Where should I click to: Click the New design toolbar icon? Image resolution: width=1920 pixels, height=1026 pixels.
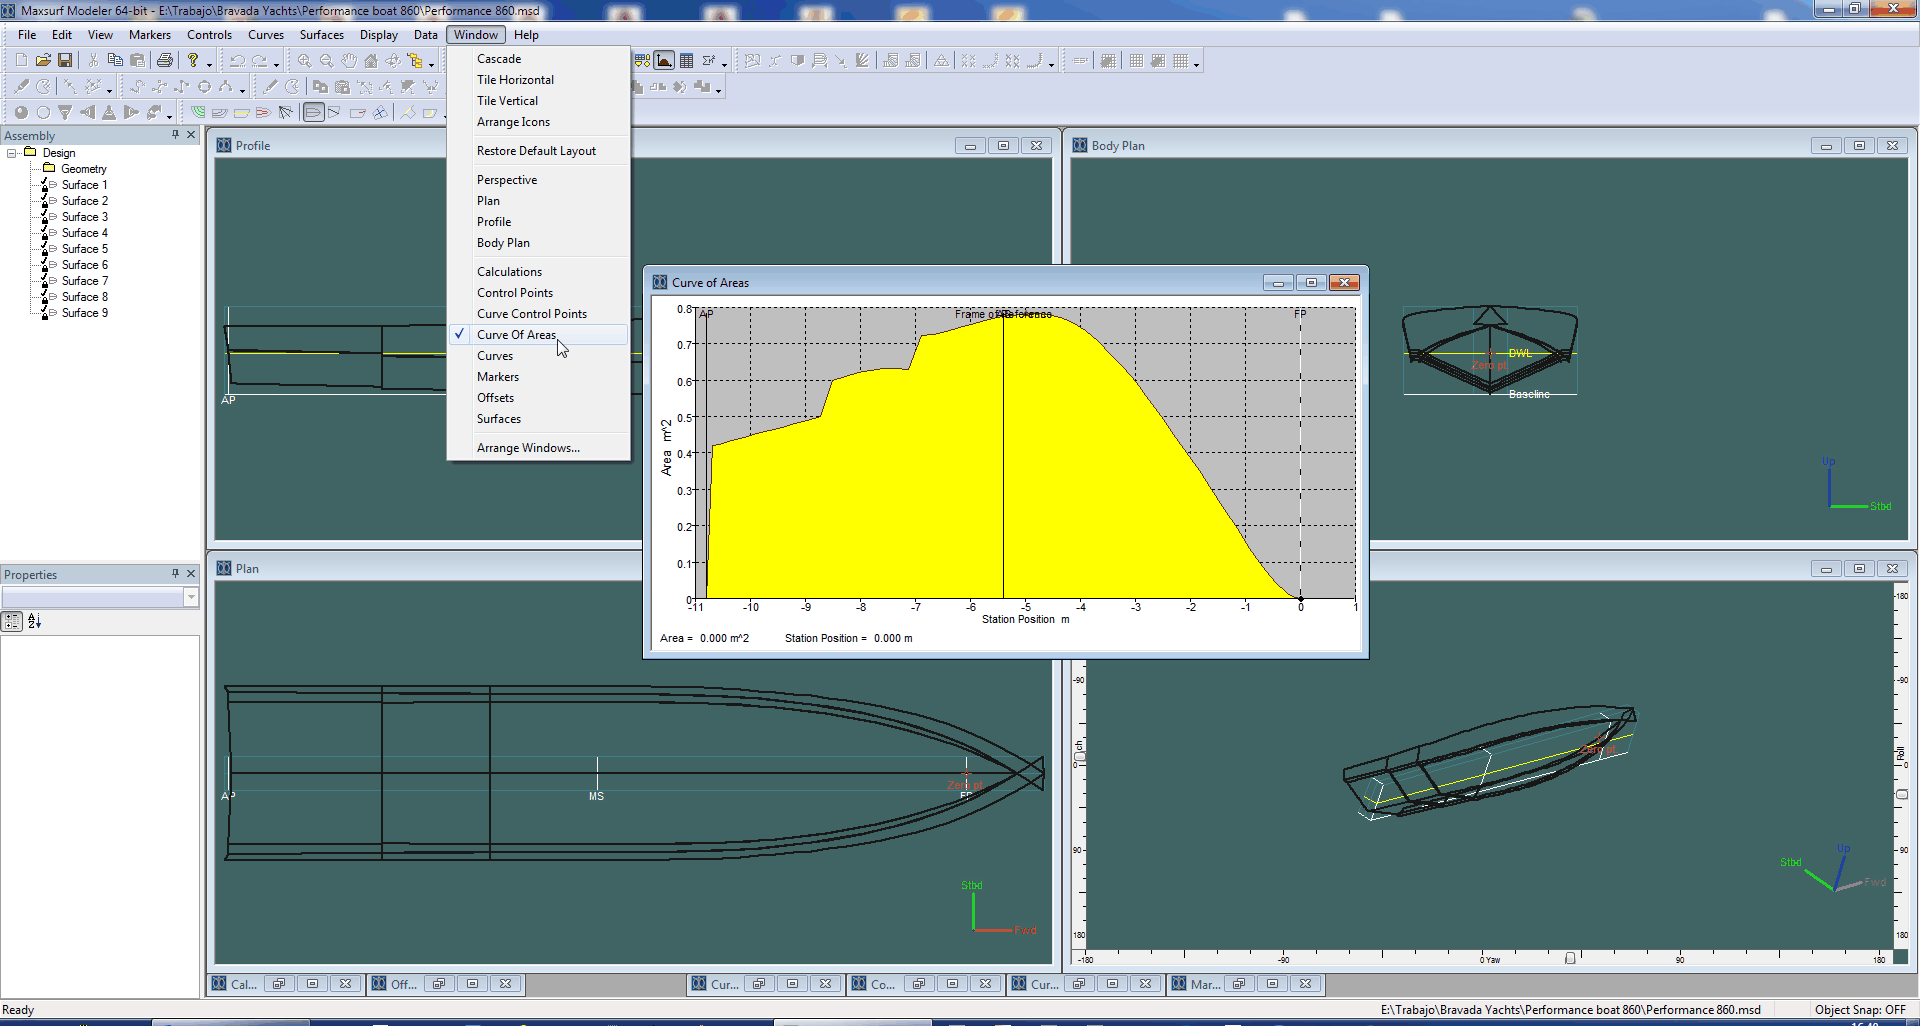[21, 61]
